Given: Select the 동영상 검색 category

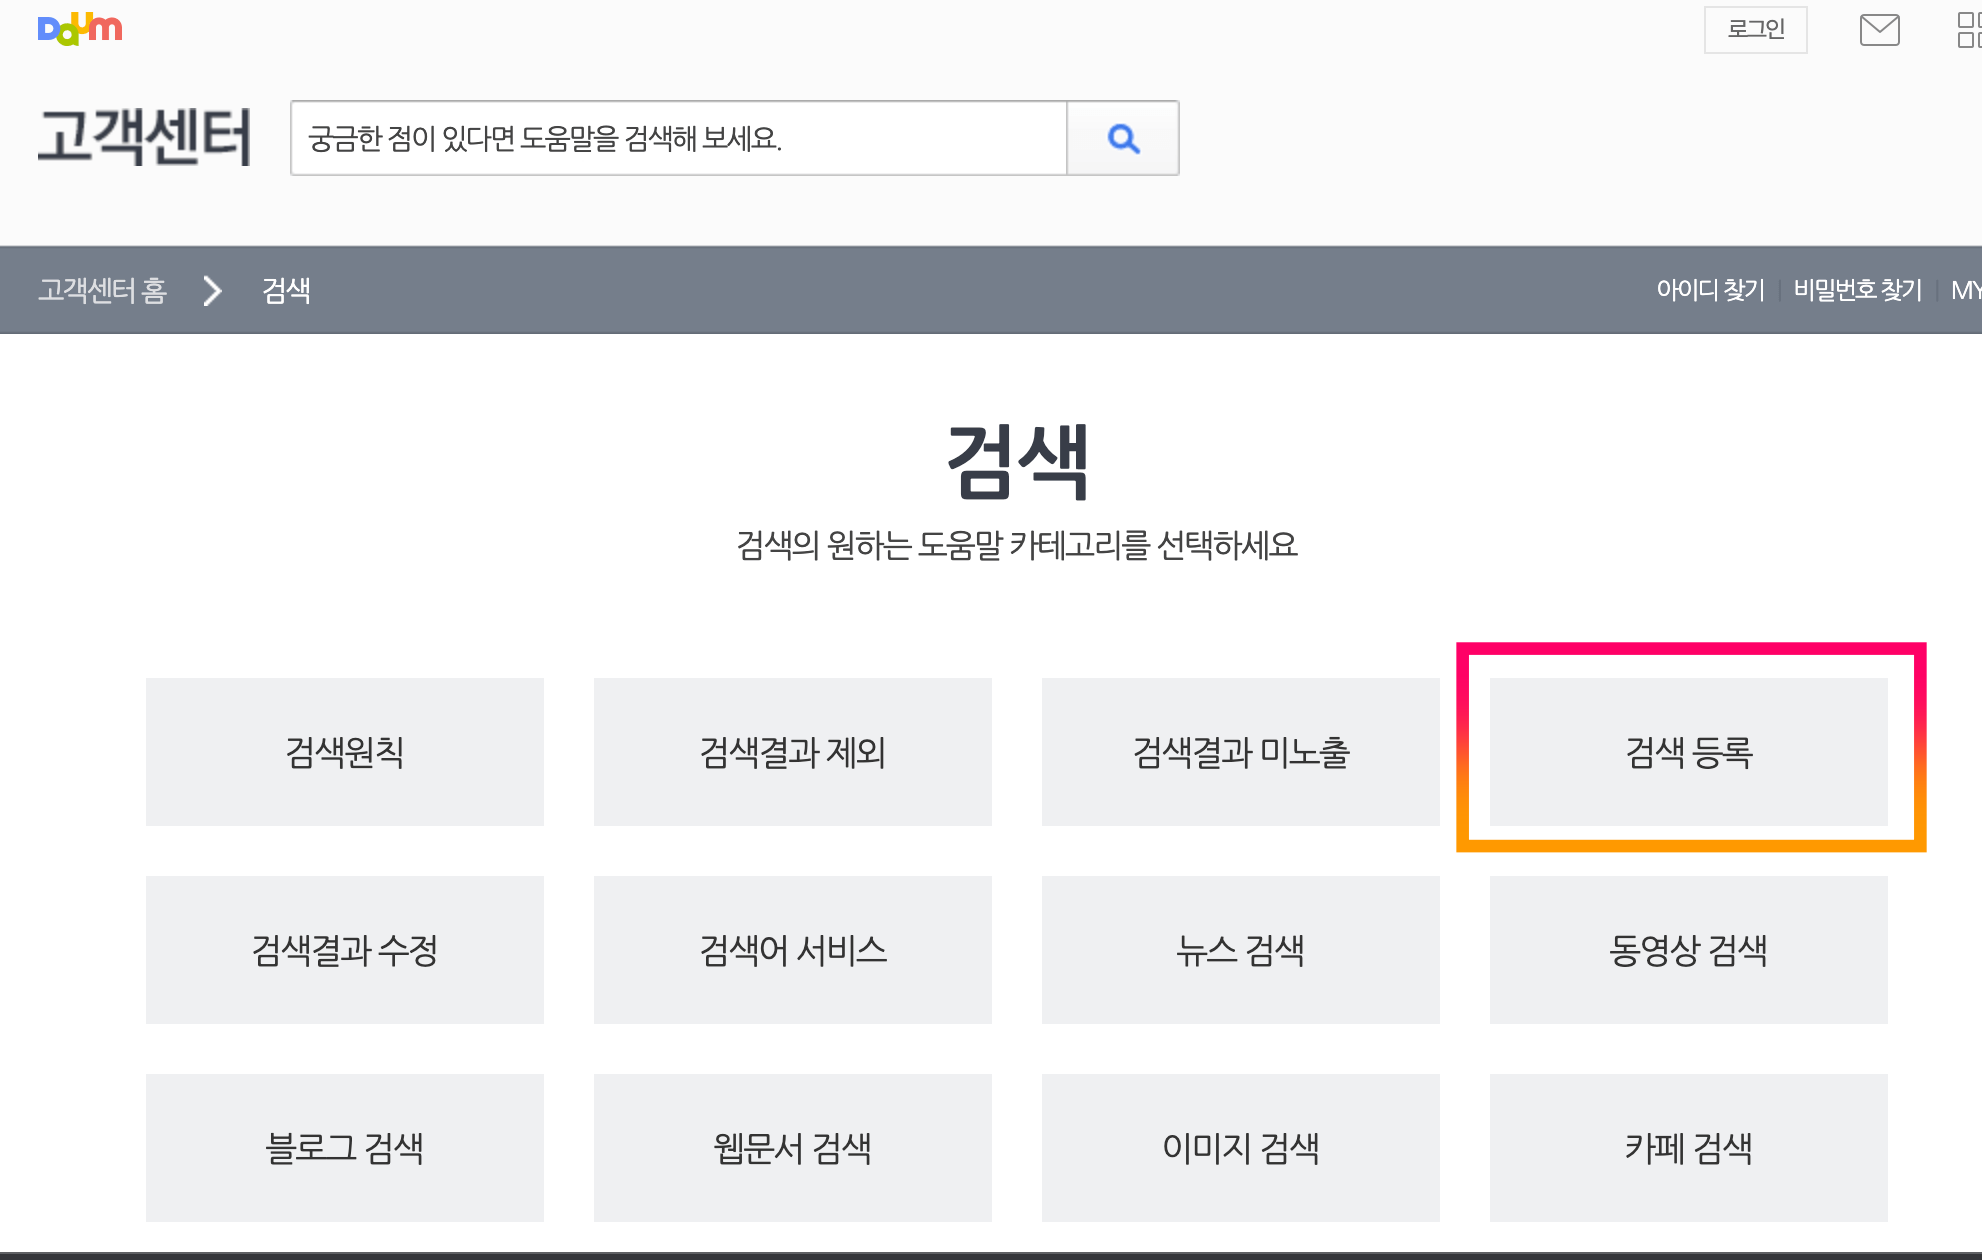Looking at the screenshot, I should pos(1689,950).
